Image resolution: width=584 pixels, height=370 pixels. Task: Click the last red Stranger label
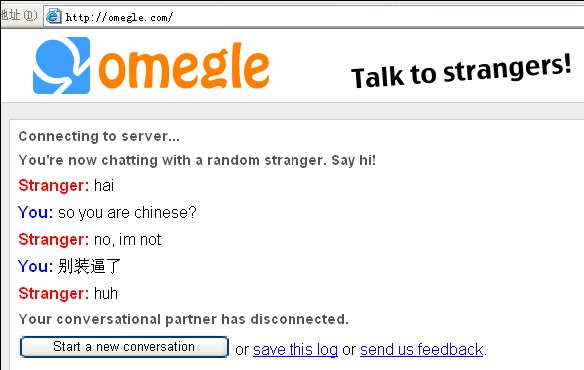54,294
